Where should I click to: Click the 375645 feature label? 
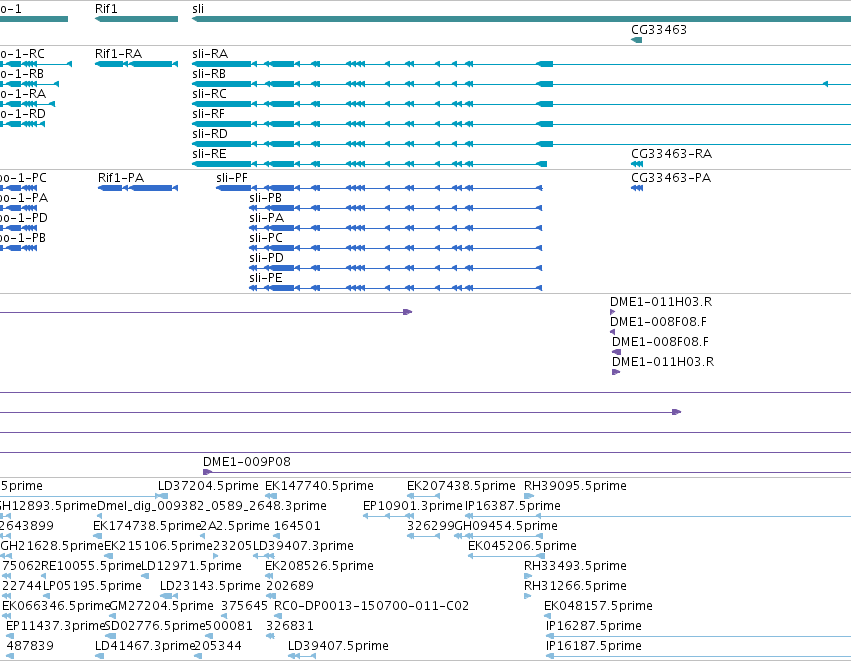pos(244,606)
